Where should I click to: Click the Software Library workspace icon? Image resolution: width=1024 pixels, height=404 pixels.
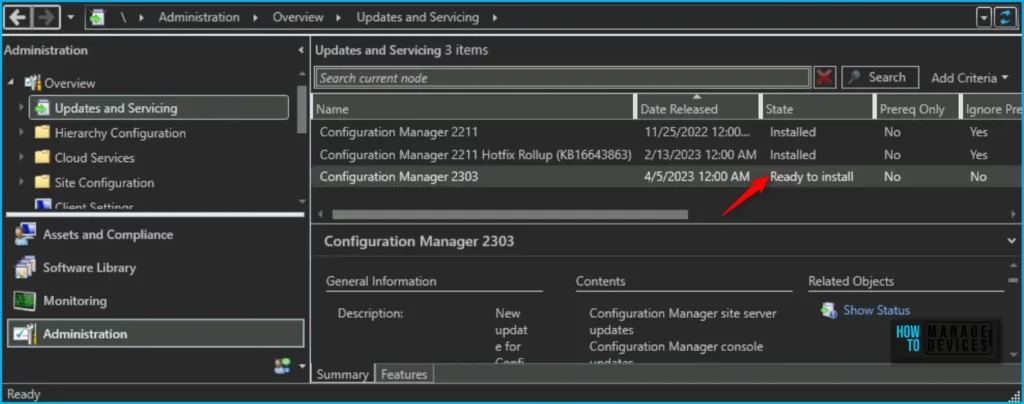point(25,268)
